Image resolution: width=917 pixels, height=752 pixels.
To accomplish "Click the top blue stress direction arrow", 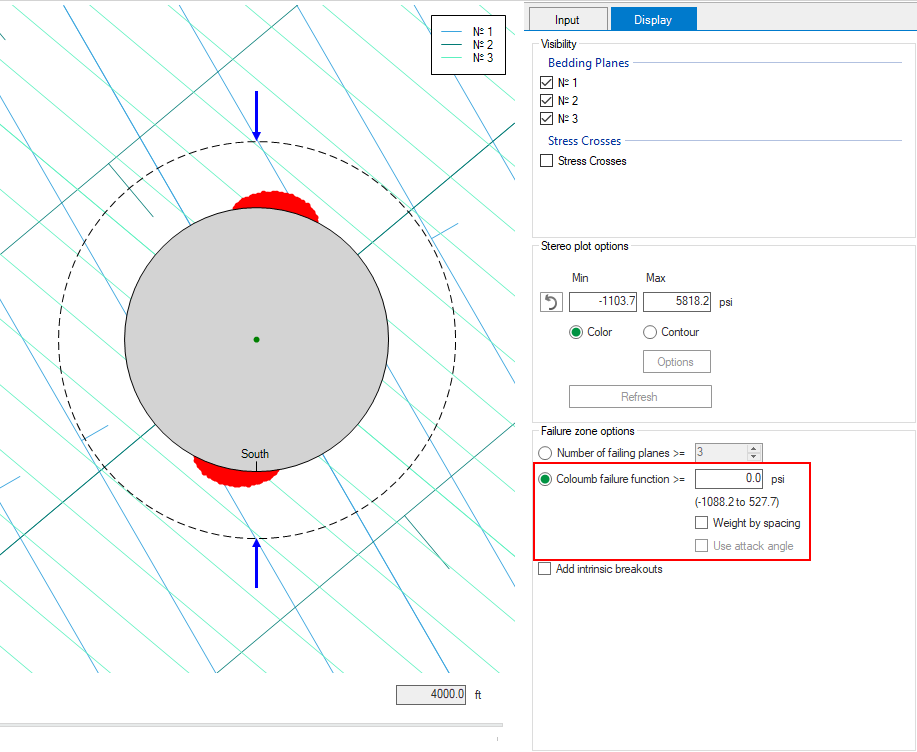I will click(x=257, y=114).
